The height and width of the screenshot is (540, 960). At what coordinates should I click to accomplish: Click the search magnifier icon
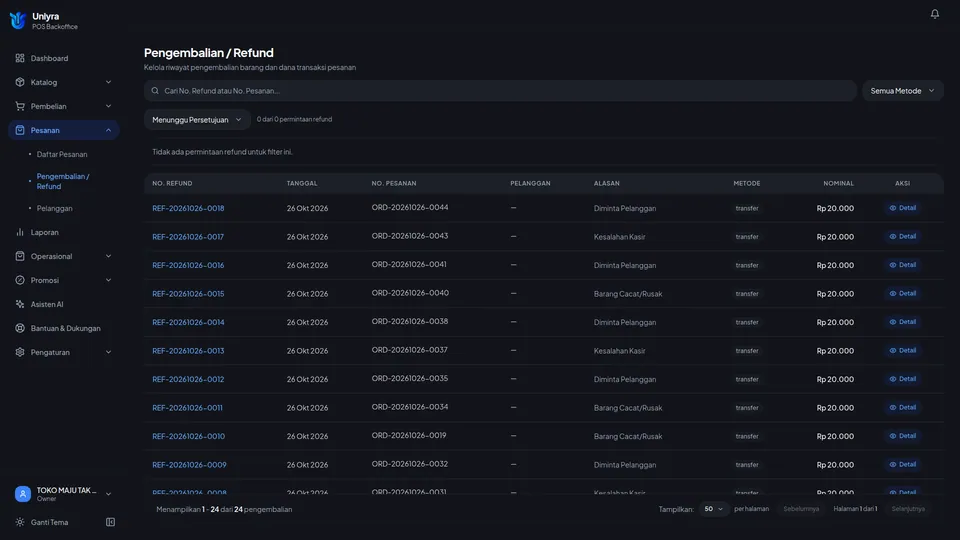tap(155, 91)
